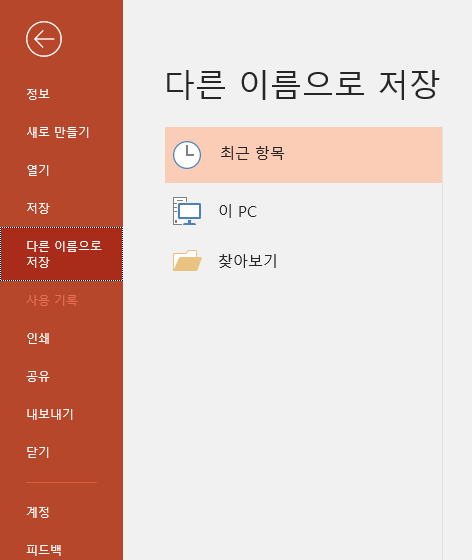This screenshot has width=472, height=560.
Task: Click 찾아보기 to browse folders
Action: tap(303, 260)
